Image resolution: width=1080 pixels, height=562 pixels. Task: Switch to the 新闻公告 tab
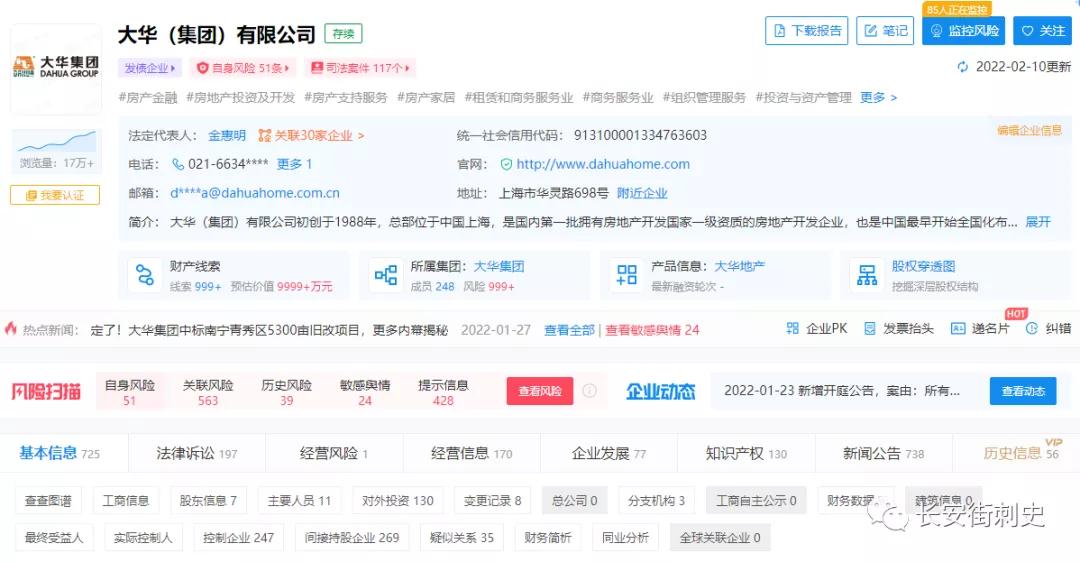point(884,452)
